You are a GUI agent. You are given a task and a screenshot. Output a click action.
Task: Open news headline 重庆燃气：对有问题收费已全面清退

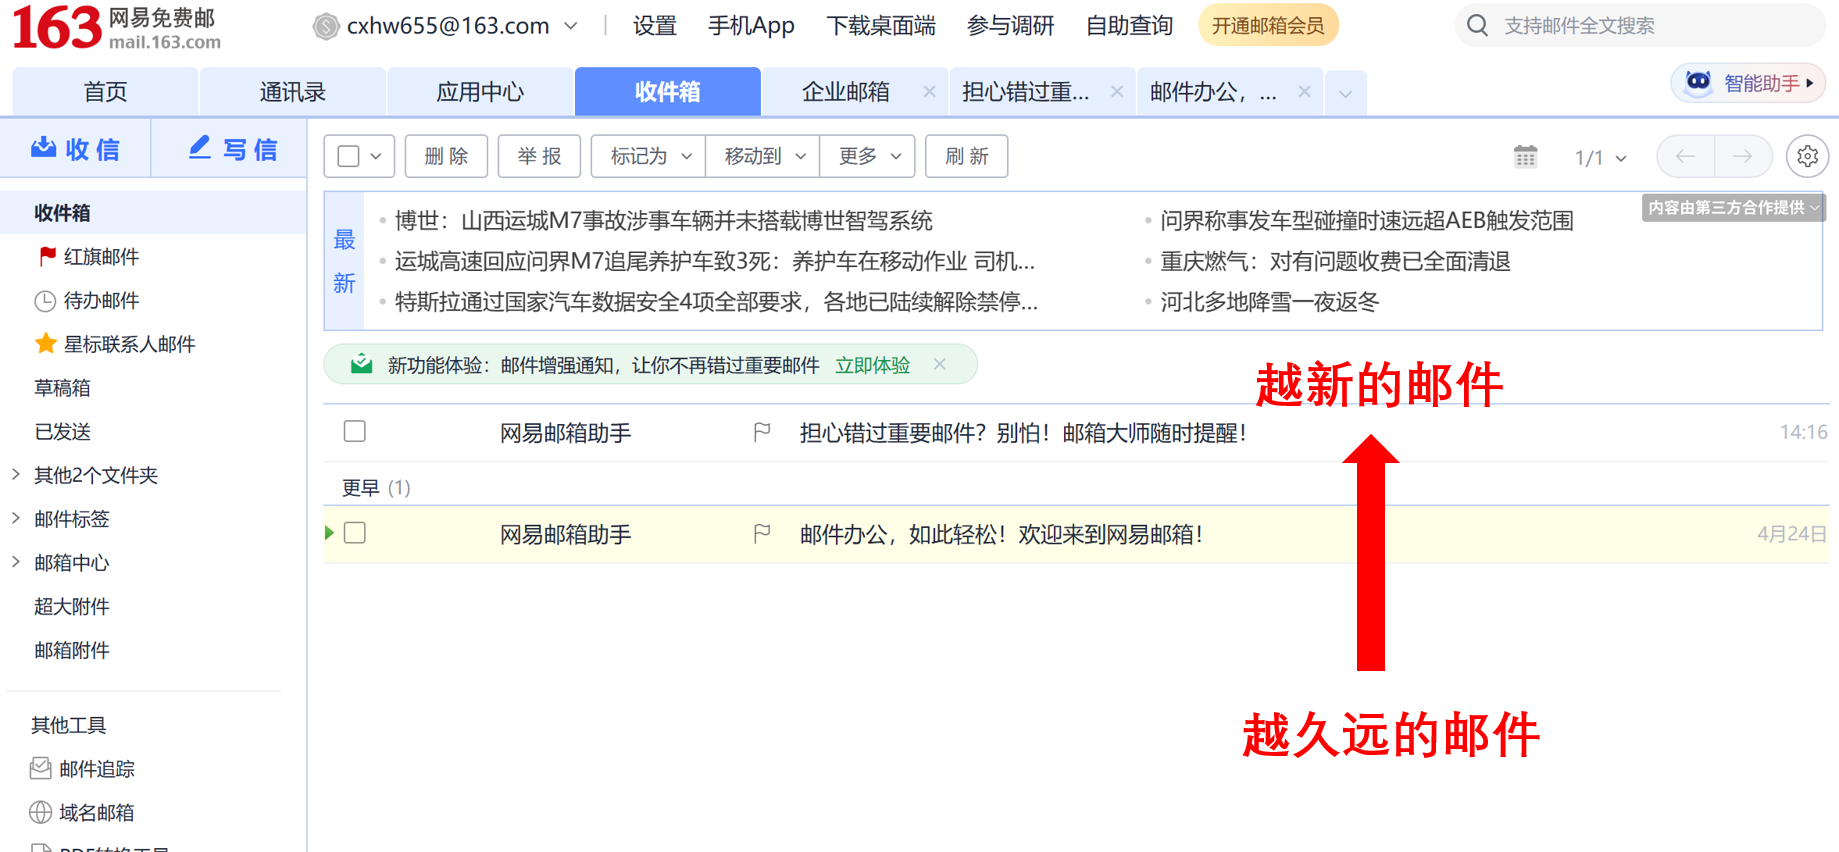pos(1336,262)
